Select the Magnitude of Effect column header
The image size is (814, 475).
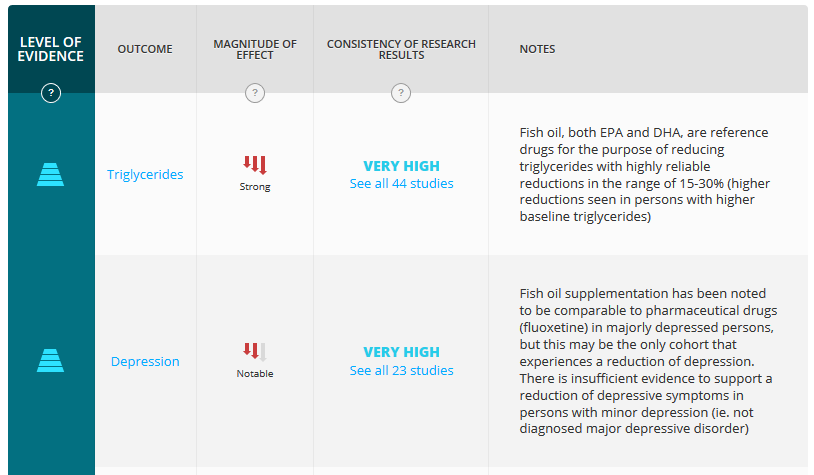click(x=255, y=49)
